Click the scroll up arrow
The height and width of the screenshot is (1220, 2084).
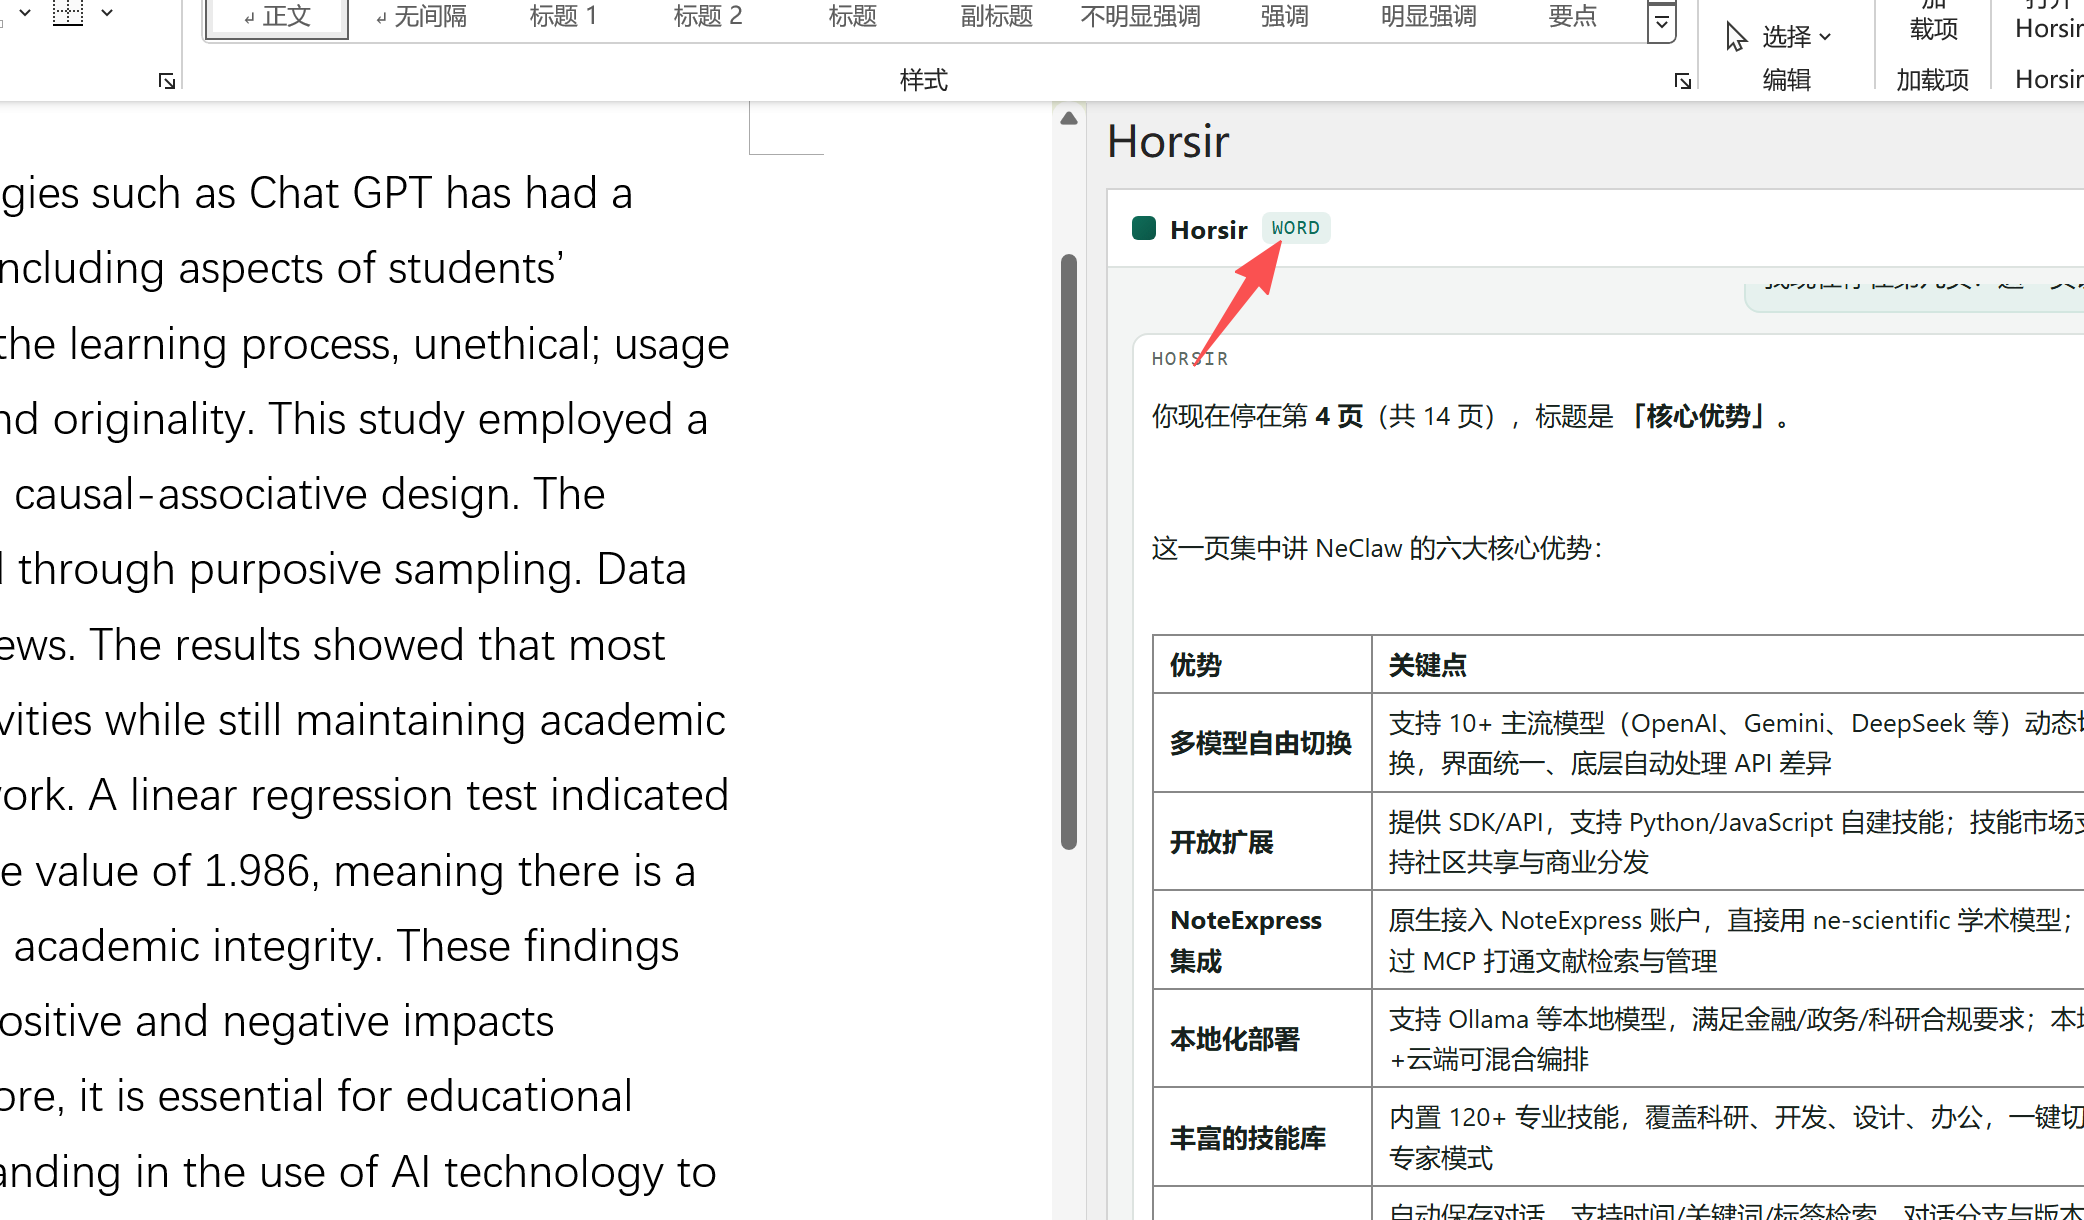pyautogui.click(x=1069, y=118)
